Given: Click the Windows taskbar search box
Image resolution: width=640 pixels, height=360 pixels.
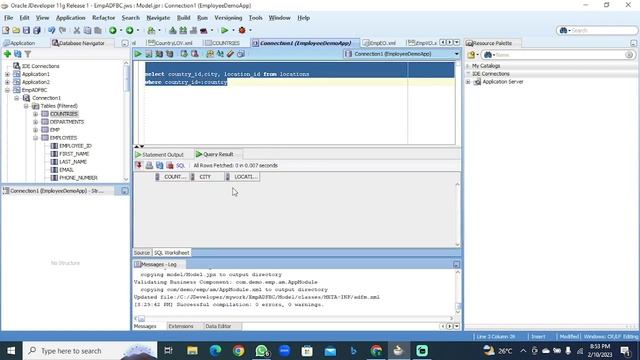Looking at the screenshot, I should tap(90, 351).
